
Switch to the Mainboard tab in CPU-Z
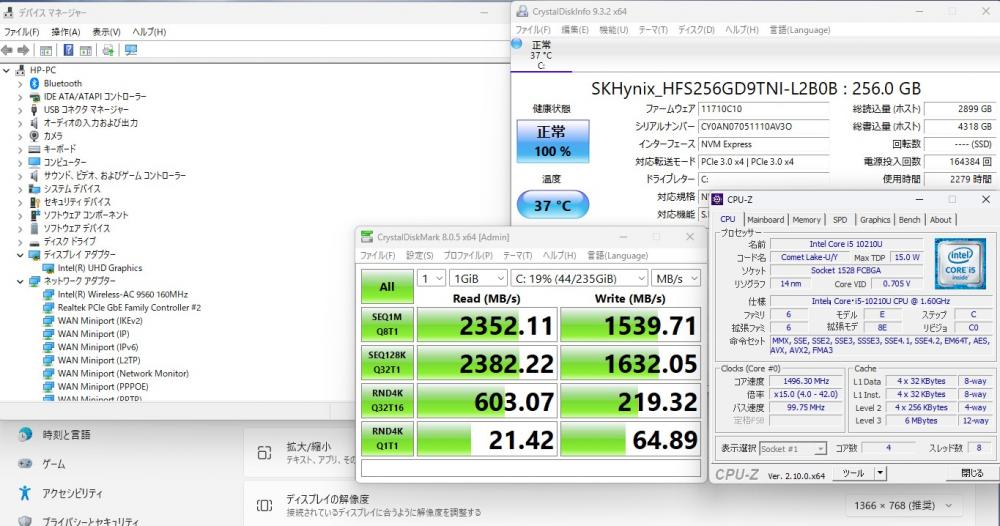[x=765, y=219]
